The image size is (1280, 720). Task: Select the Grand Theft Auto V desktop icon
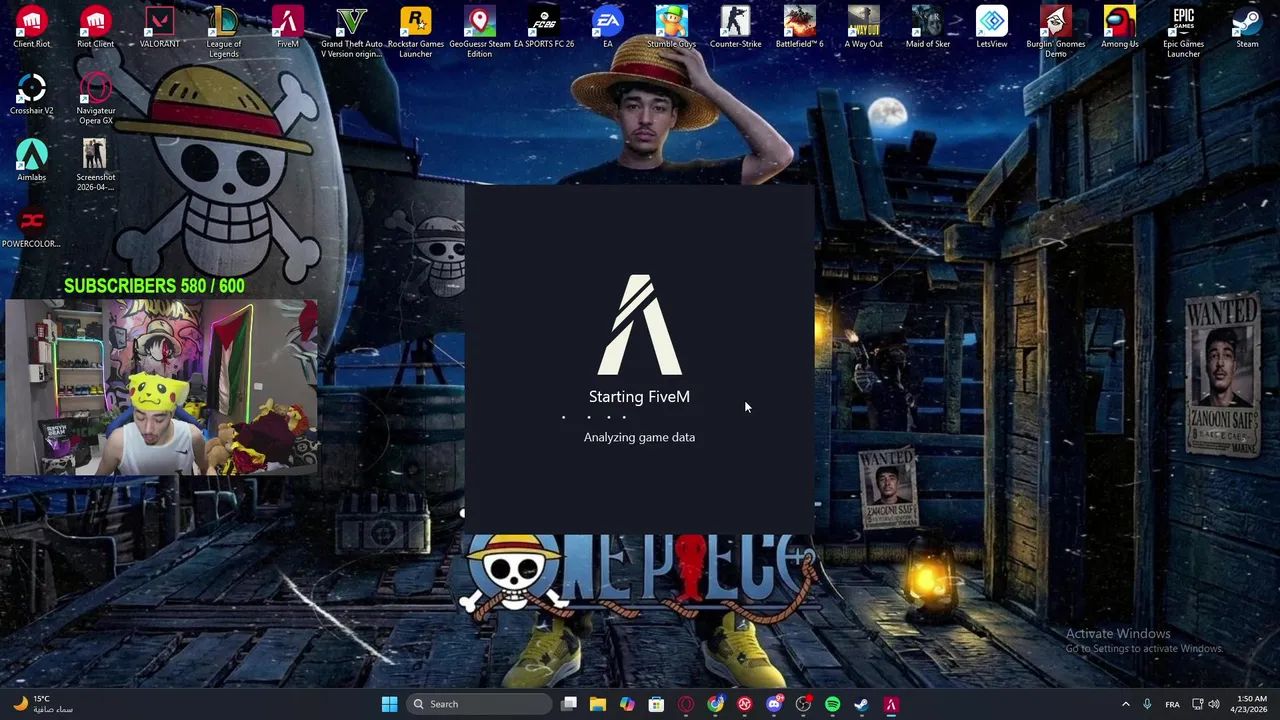tap(352, 32)
